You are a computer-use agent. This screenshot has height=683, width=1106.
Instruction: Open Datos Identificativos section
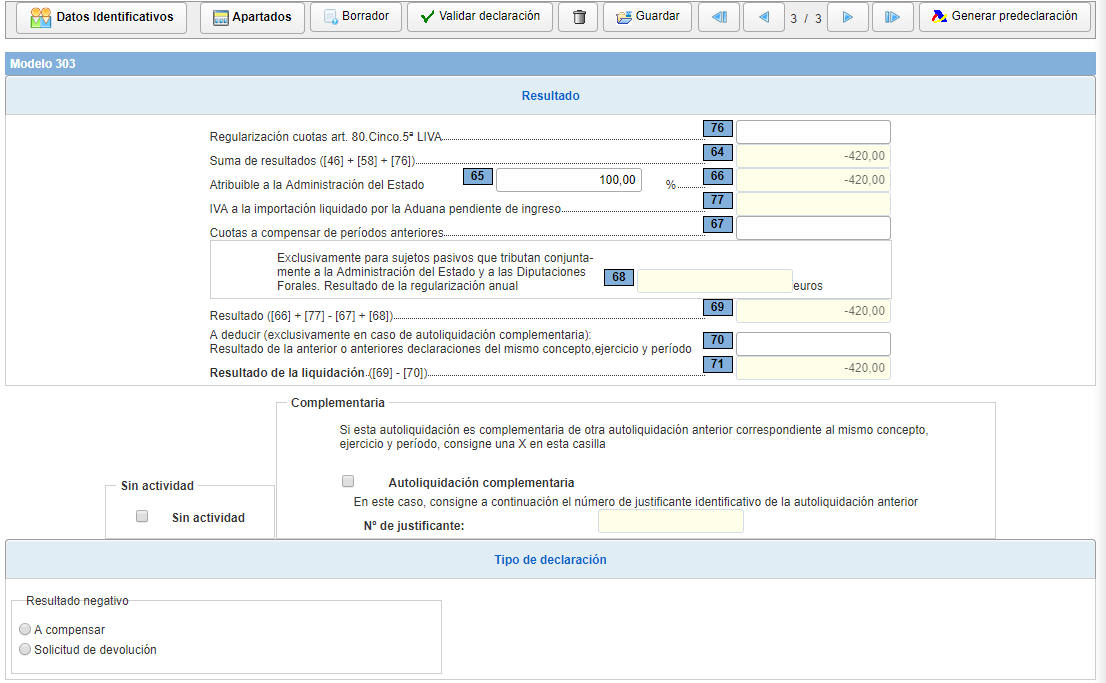102,17
